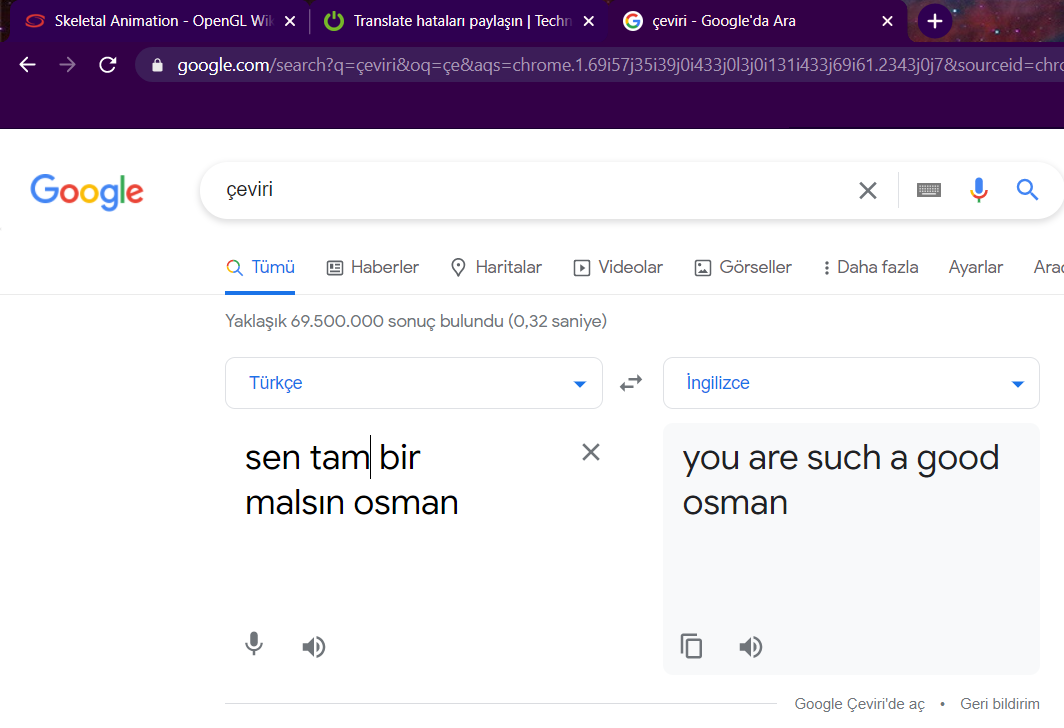Open a new tab with the plus button
This screenshot has width=1064, height=728.
[934, 21]
